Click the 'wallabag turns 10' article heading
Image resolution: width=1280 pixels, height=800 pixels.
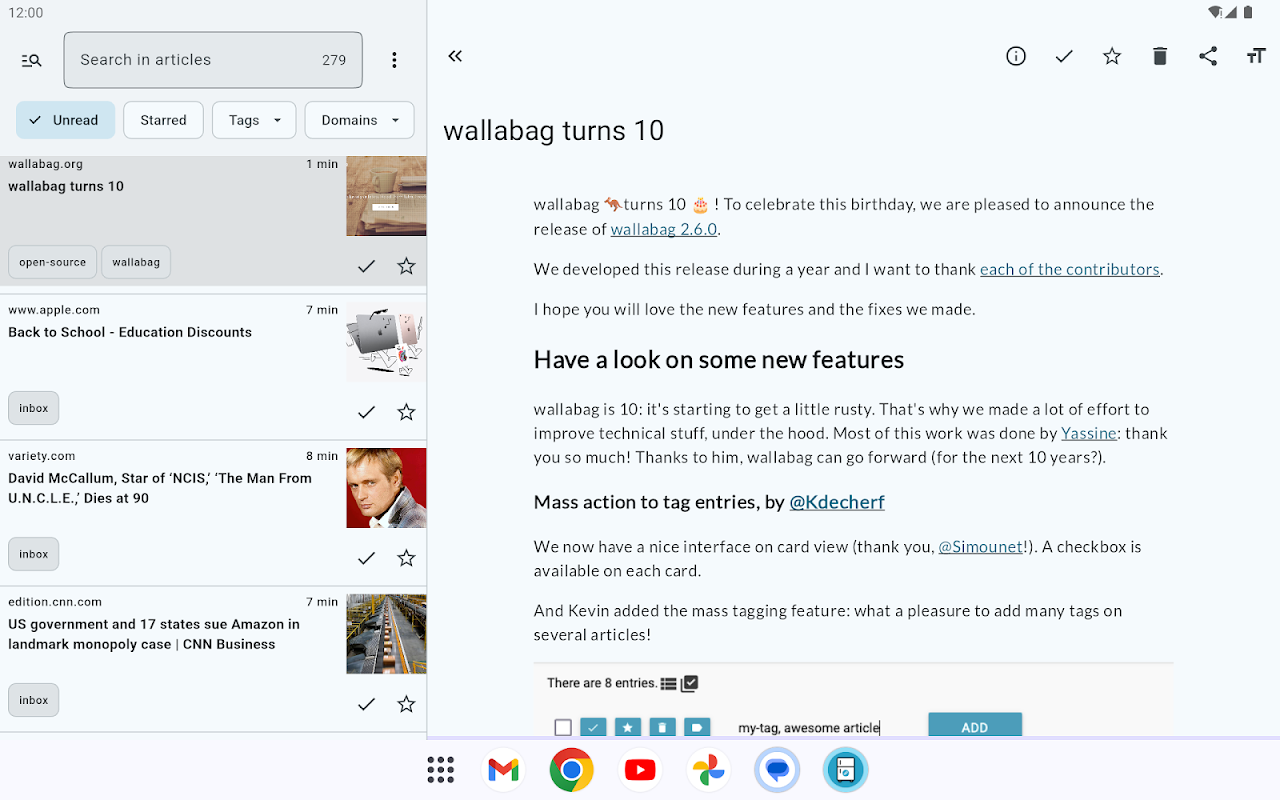pos(554,131)
